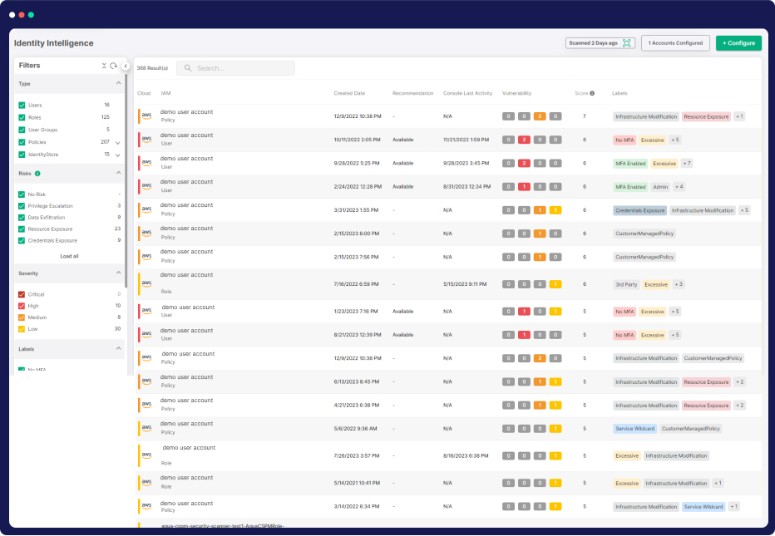The height and width of the screenshot is (536, 775).
Task: Collapse the Filters panel with the arrow icon
Action: click(125, 65)
